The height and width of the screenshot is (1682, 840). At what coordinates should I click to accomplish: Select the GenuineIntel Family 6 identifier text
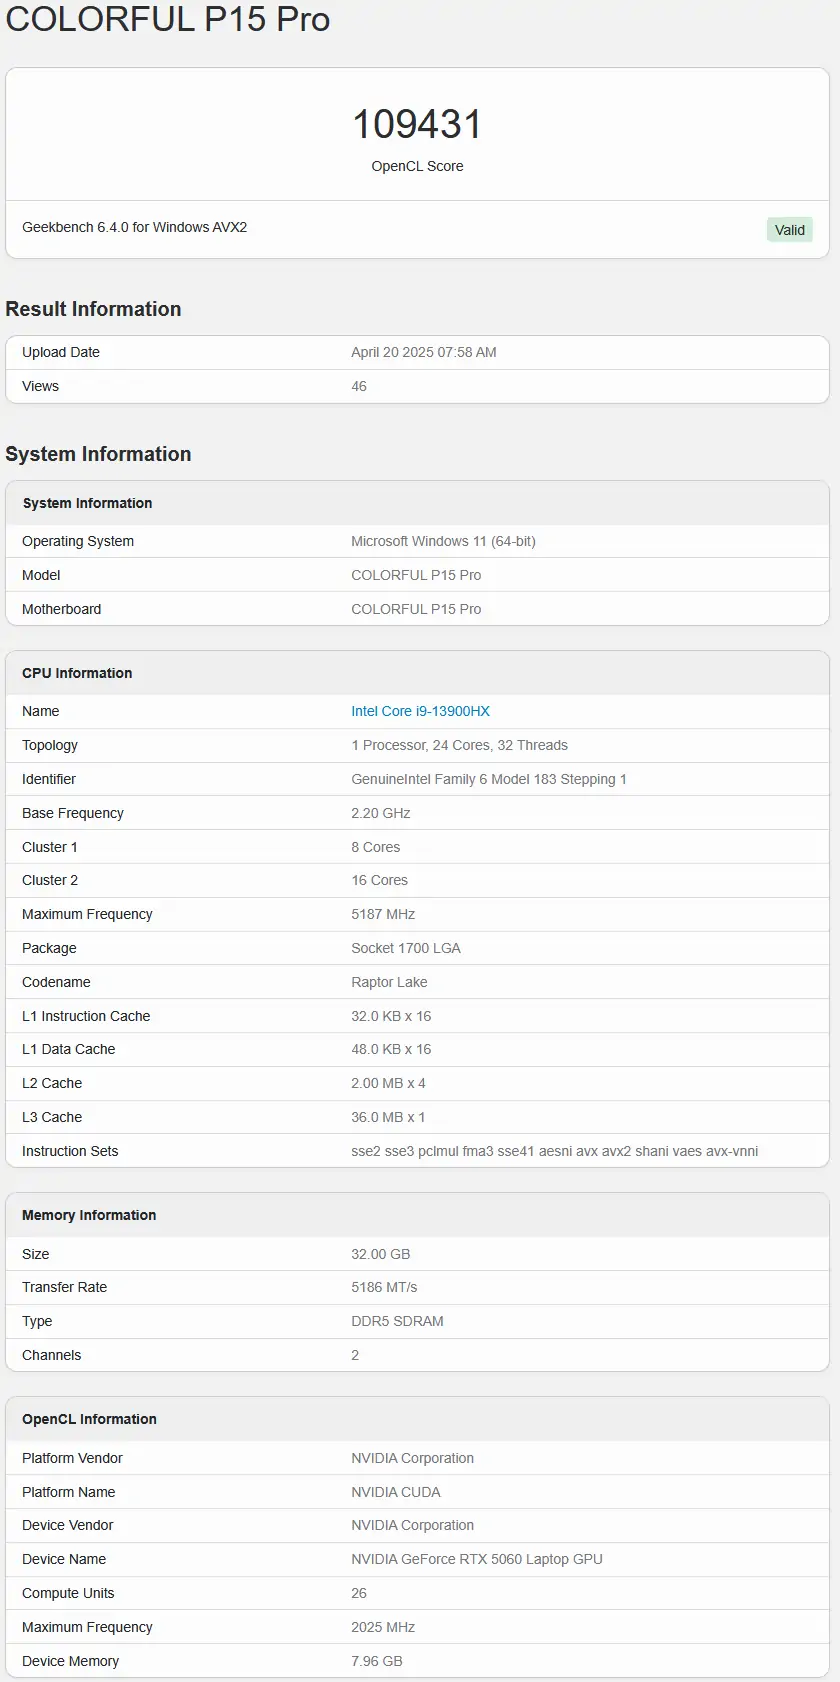point(489,779)
